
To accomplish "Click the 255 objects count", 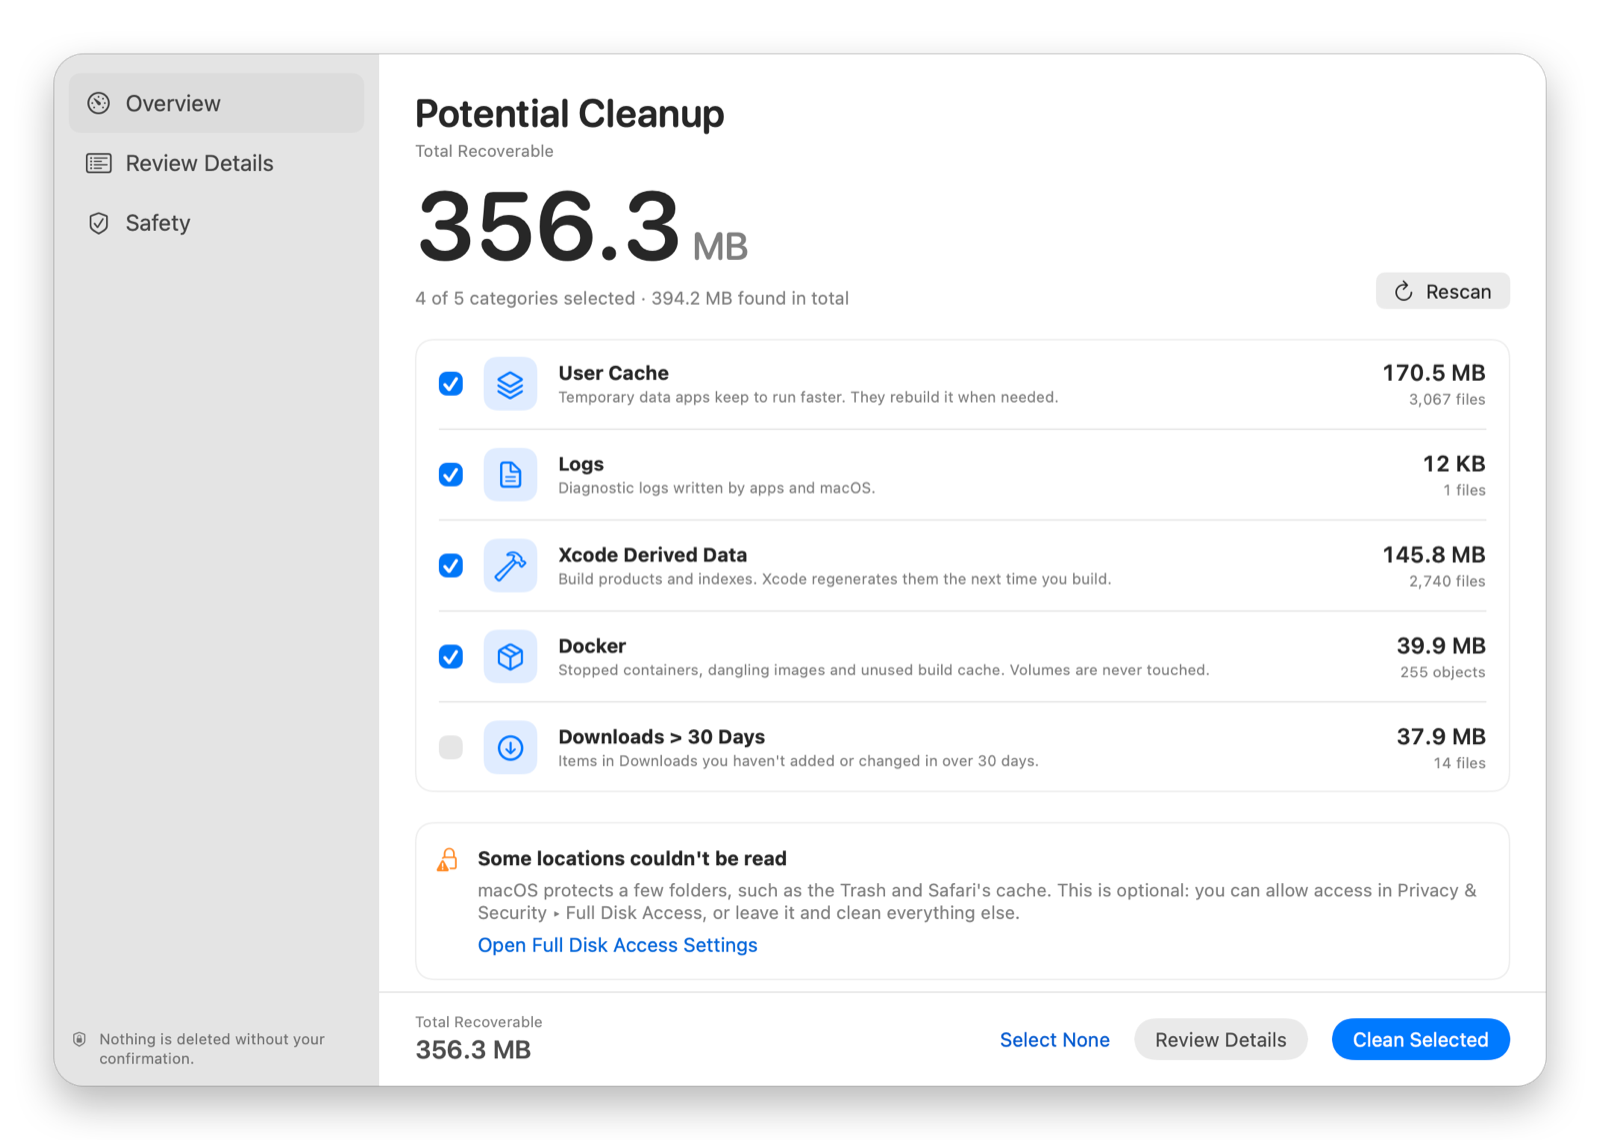I will click(1442, 672).
